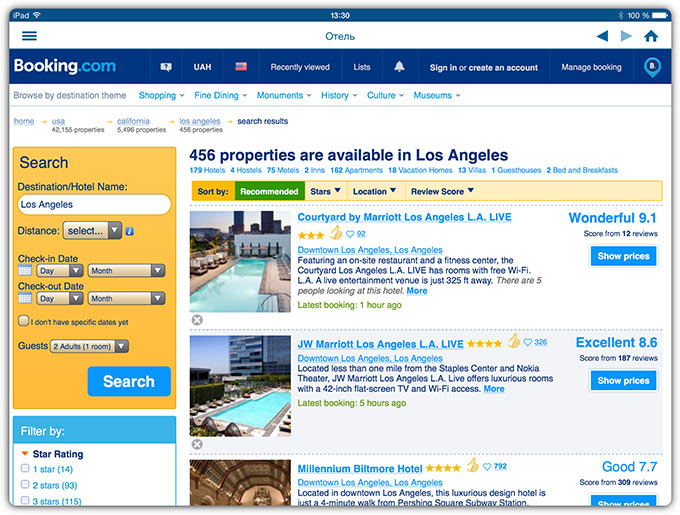Show prices for Courtyard by Marriott
The width and height of the screenshot is (680, 515).
point(623,256)
